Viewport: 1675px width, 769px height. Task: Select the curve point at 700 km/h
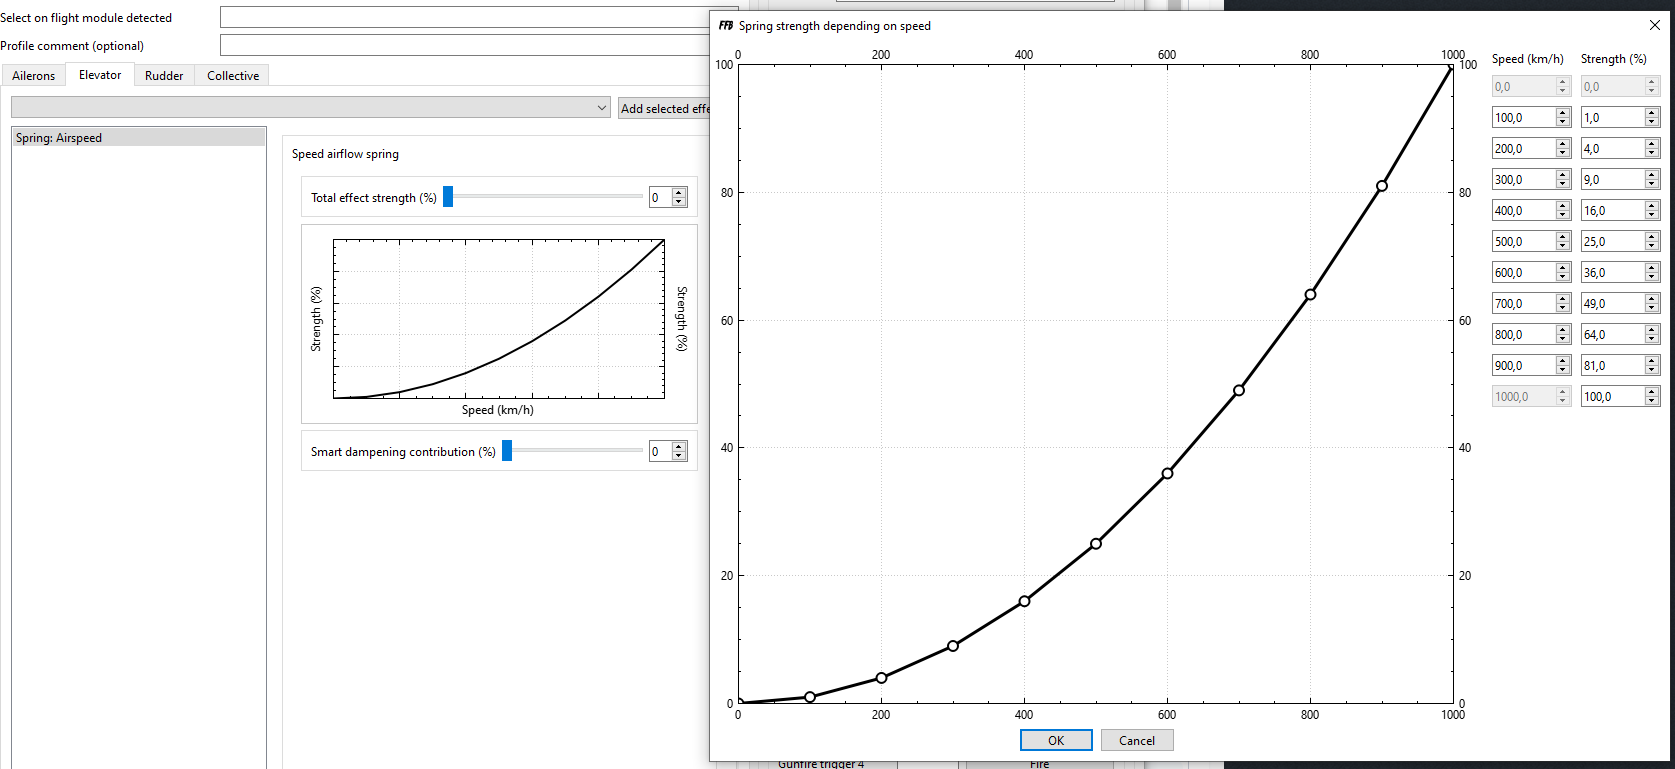click(1239, 390)
